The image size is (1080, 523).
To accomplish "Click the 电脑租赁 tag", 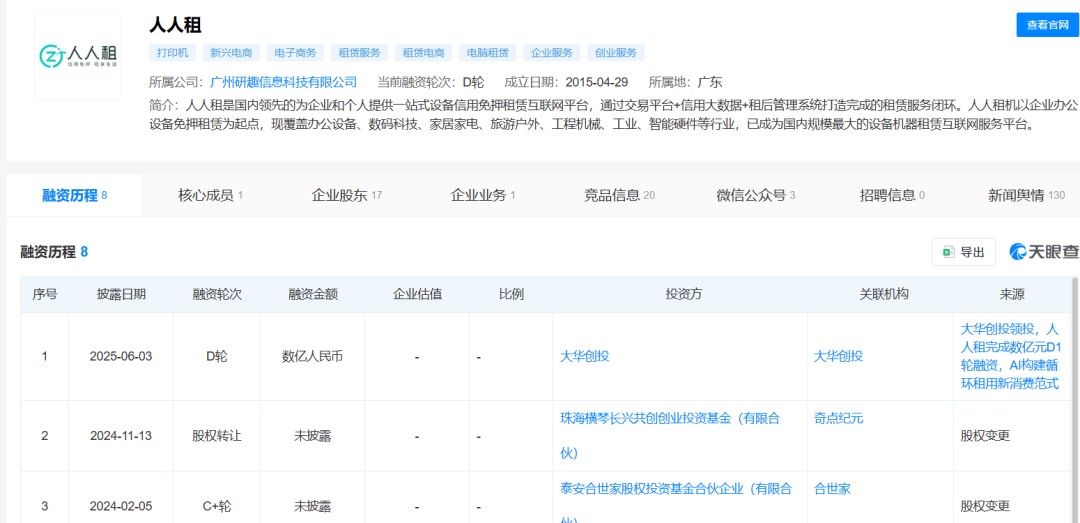I will [487, 53].
